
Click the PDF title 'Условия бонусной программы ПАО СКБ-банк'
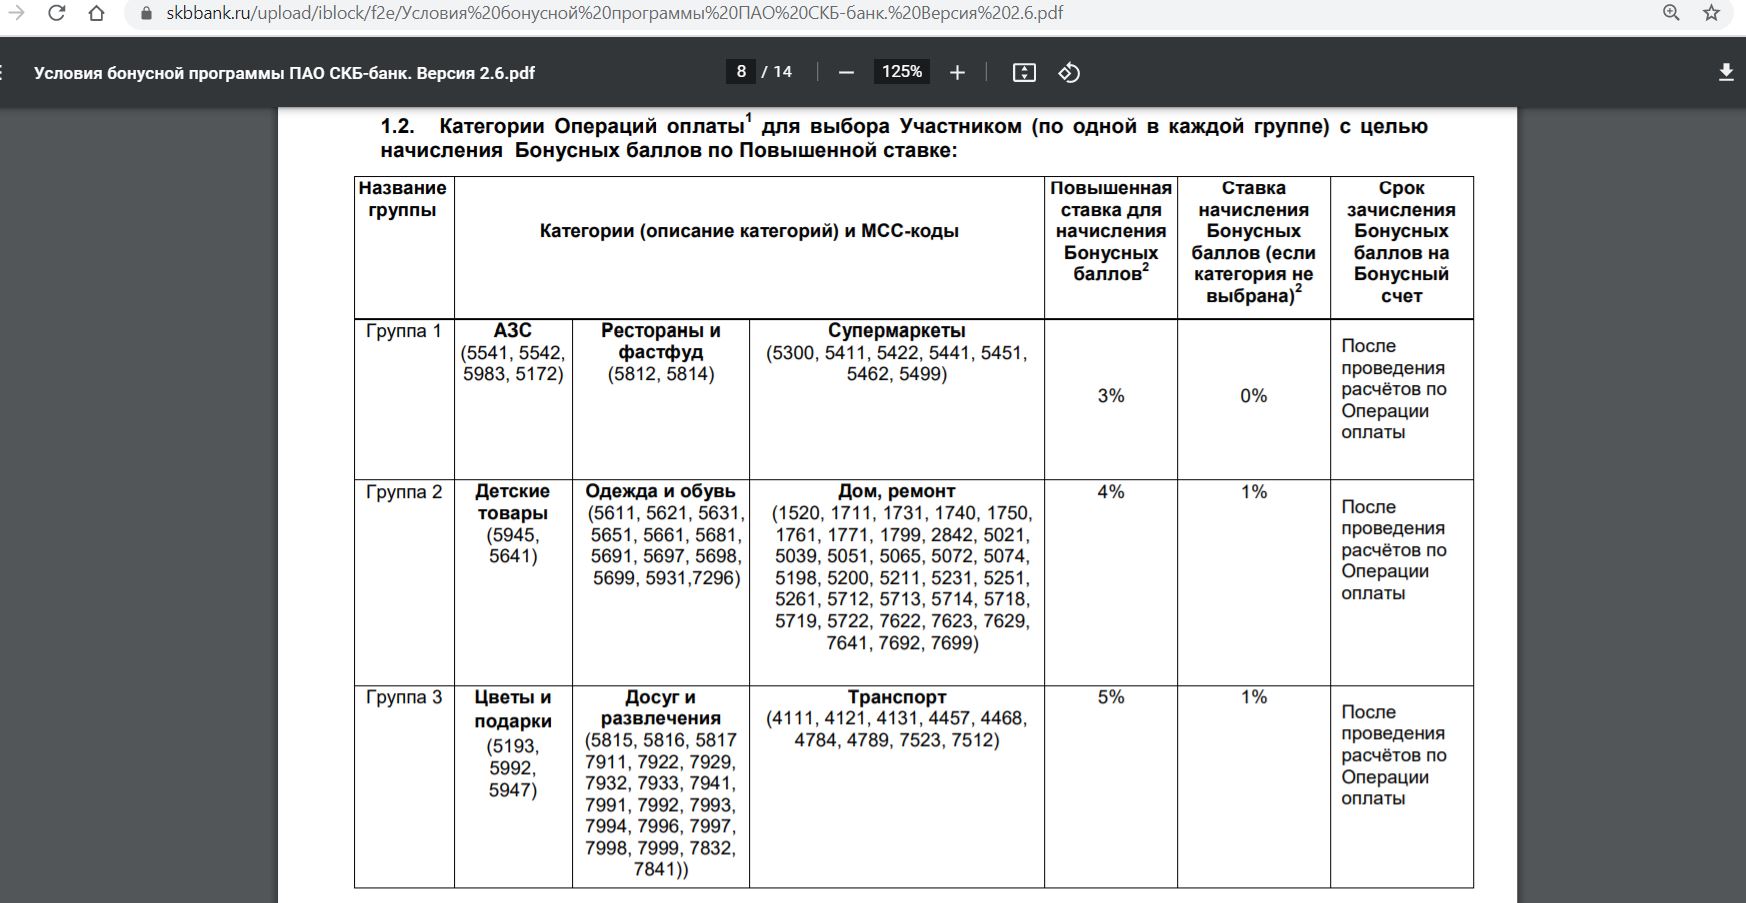tap(284, 73)
